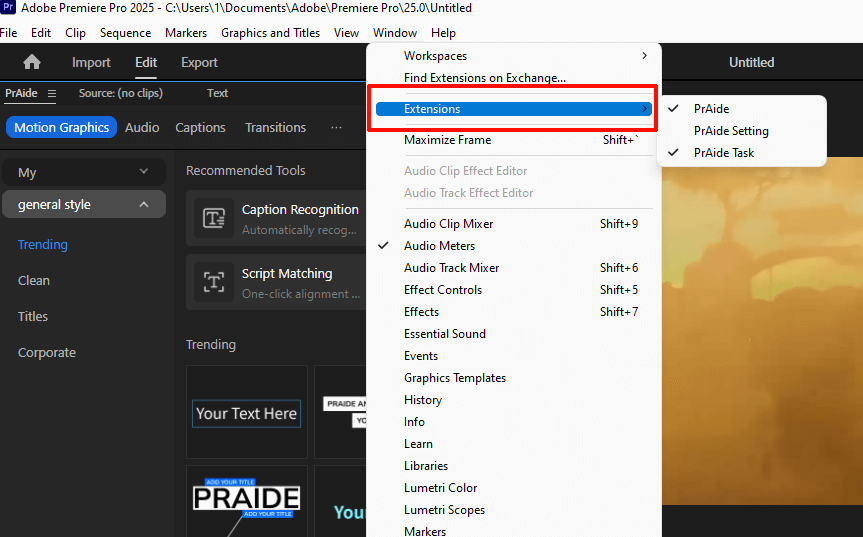863x537 pixels.
Task: Select the Motion Graphics category
Action: click(61, 127)
